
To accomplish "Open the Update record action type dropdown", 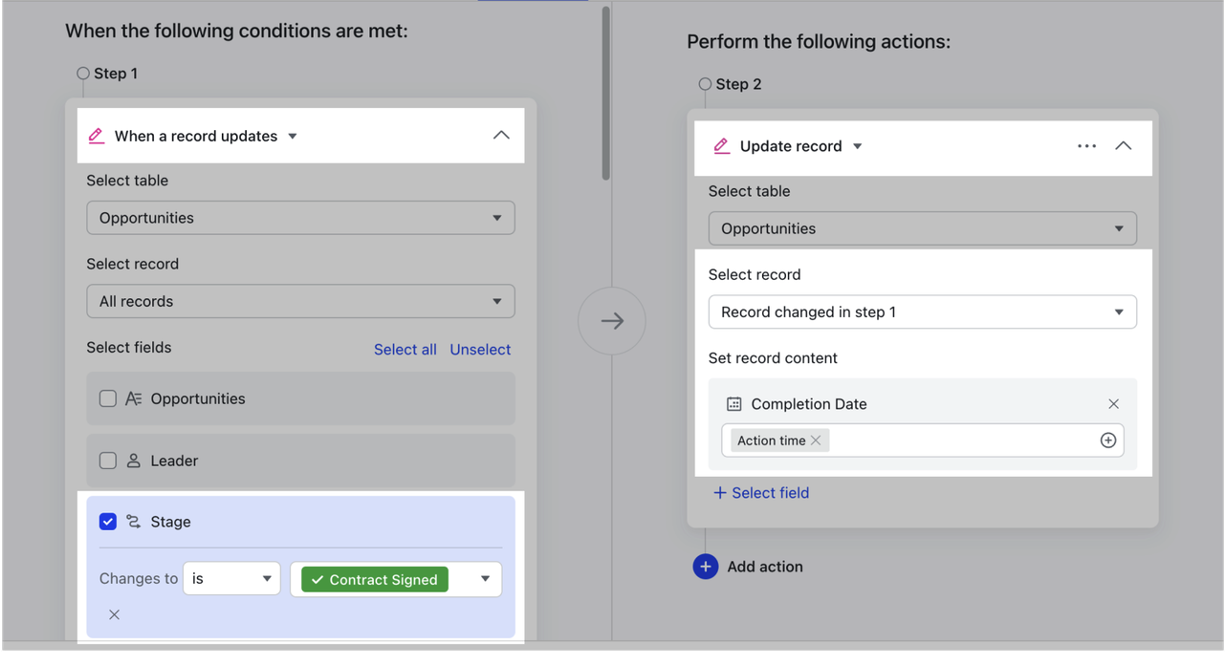I will 857,146.
